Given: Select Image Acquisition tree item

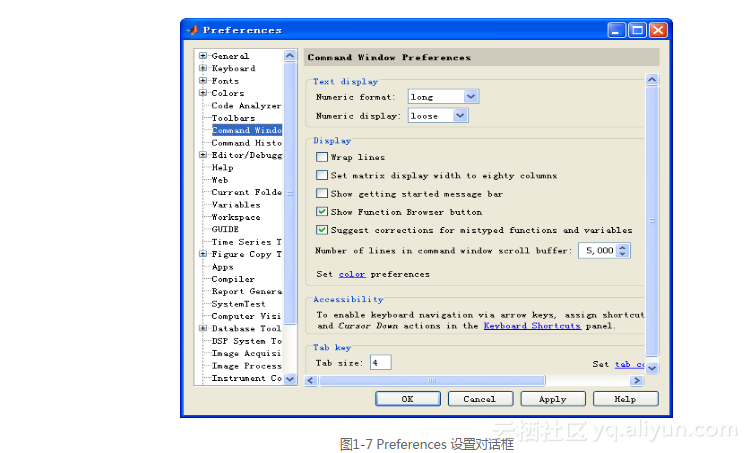Looking at the screenshot, I should pos(246,353).
